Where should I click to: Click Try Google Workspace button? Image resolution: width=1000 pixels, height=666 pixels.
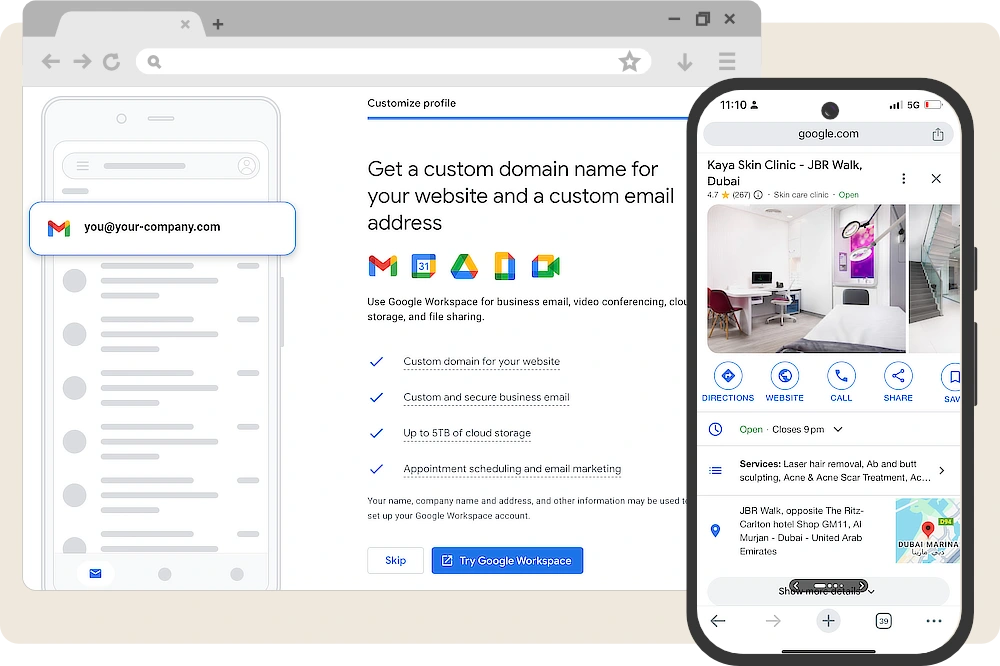(x=507, y=560)
